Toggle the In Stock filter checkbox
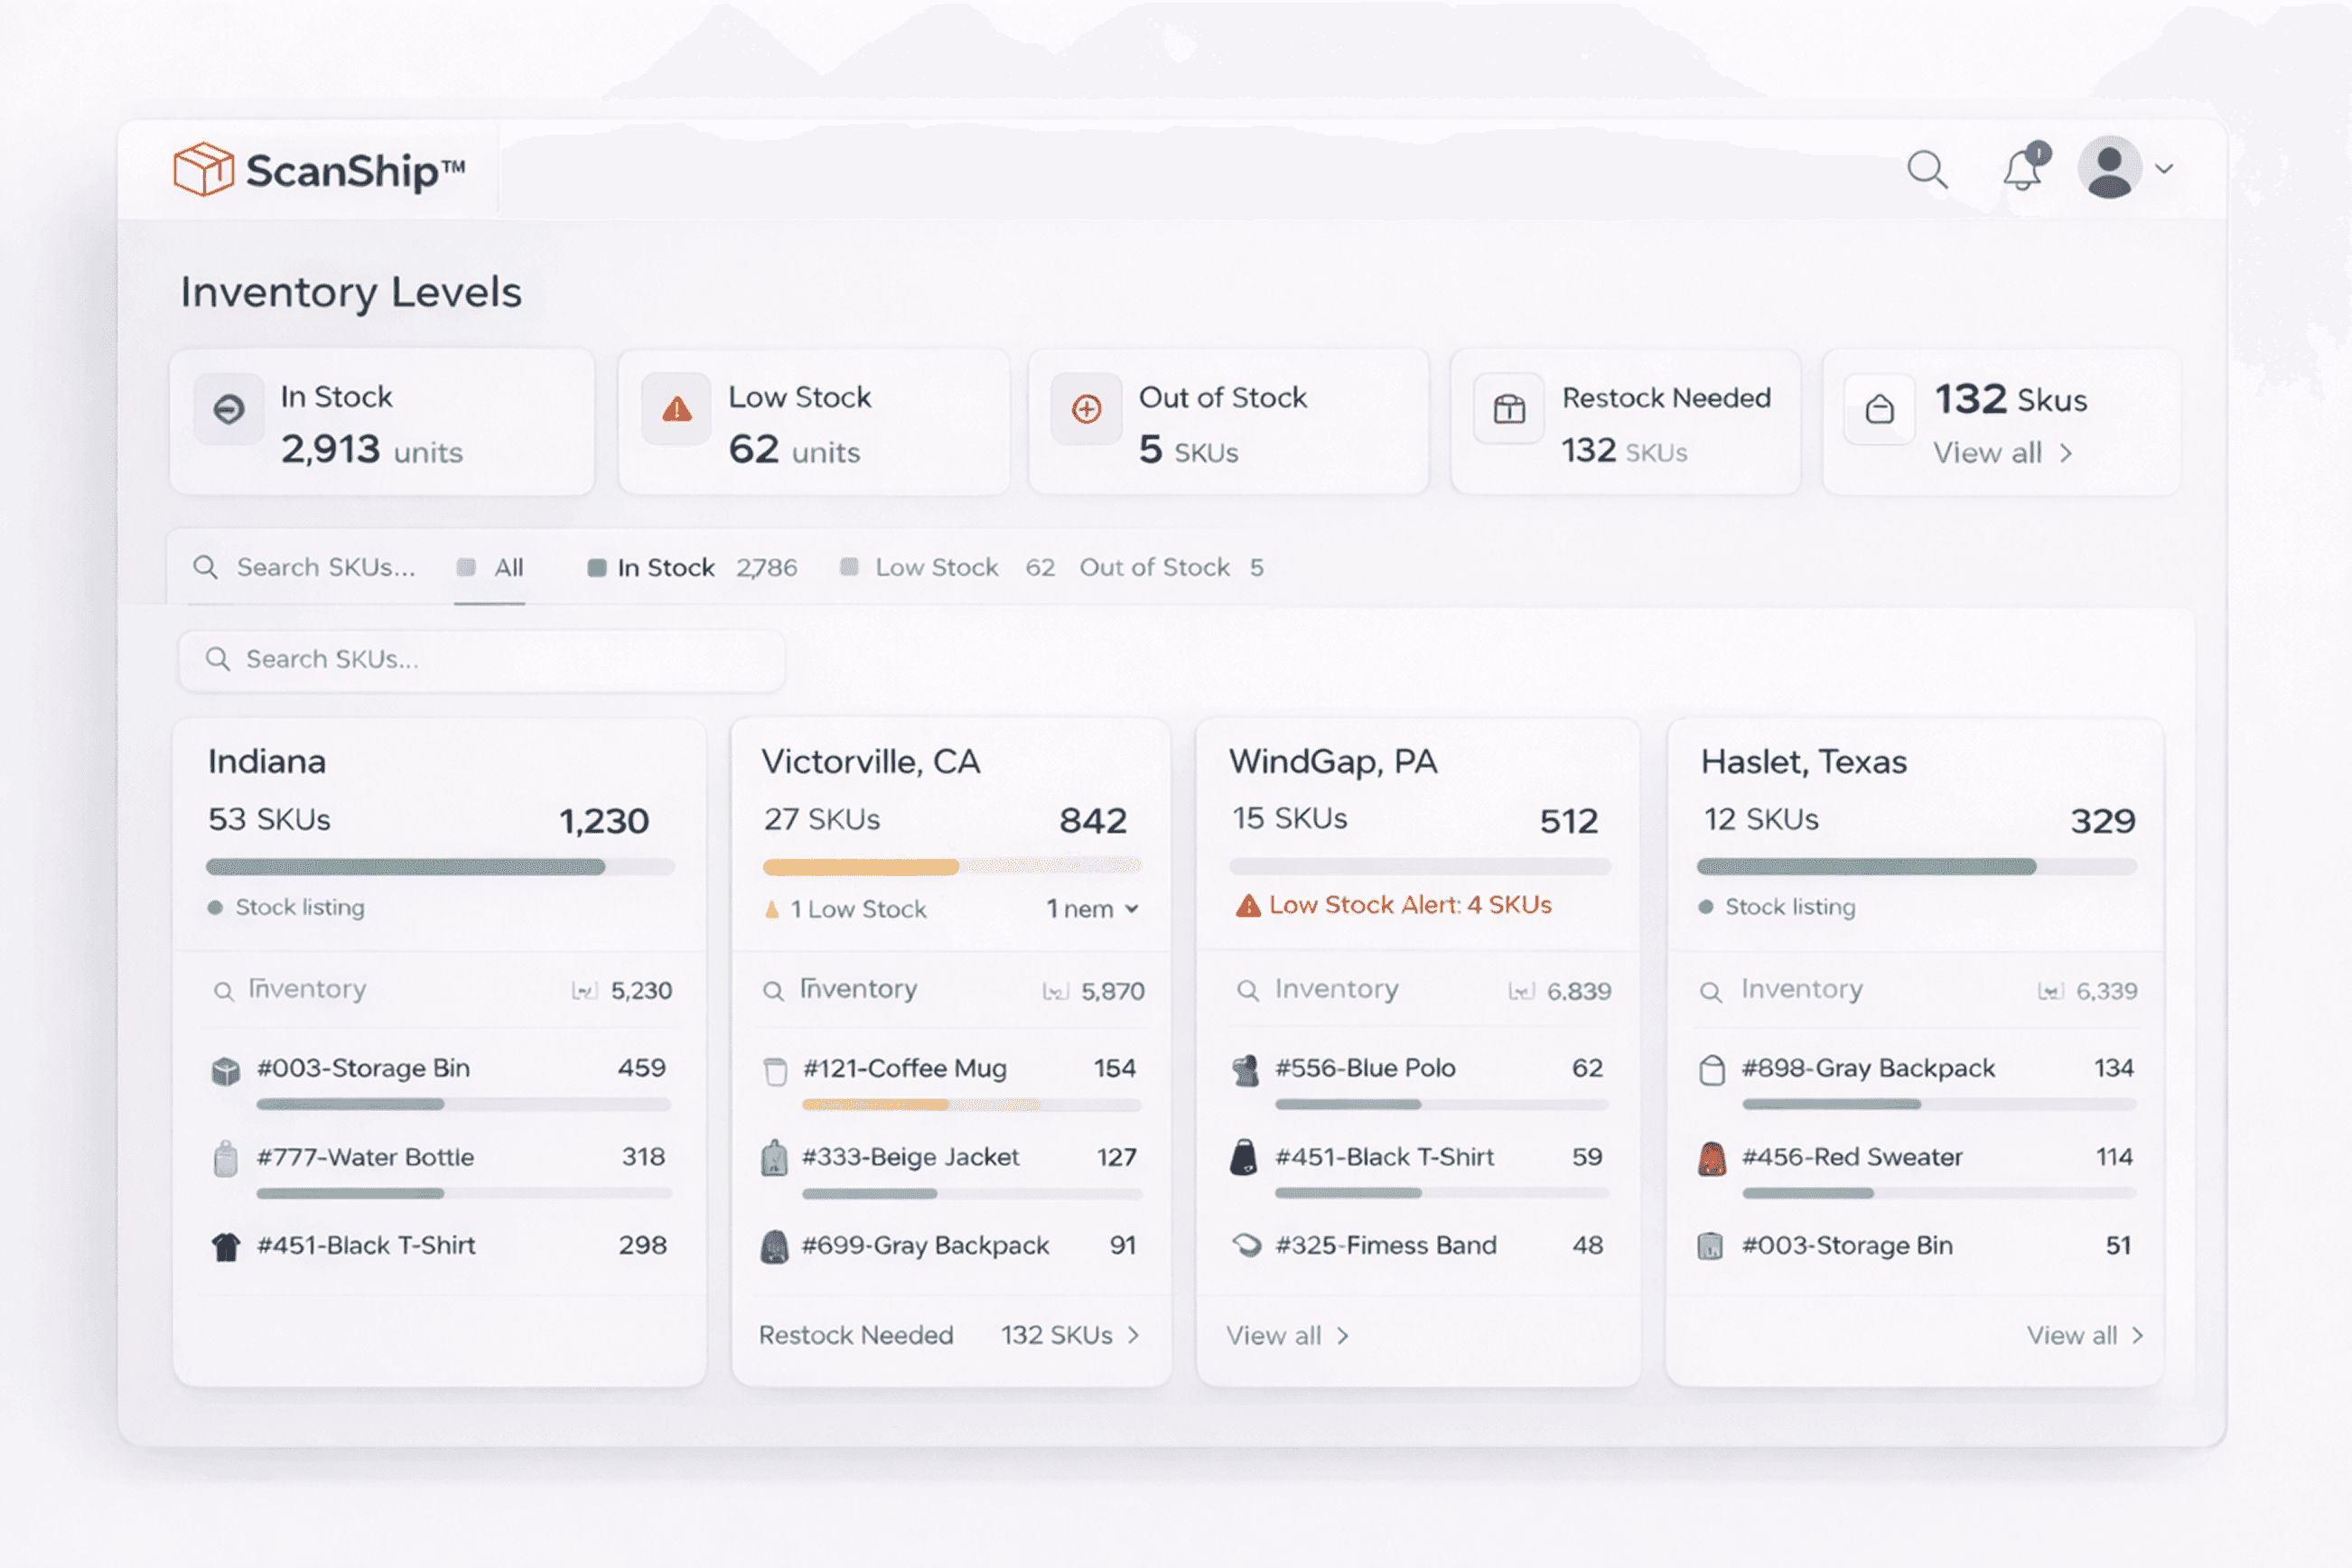The height and width of the screenshot is (1568, 2352). click(597, 568)
